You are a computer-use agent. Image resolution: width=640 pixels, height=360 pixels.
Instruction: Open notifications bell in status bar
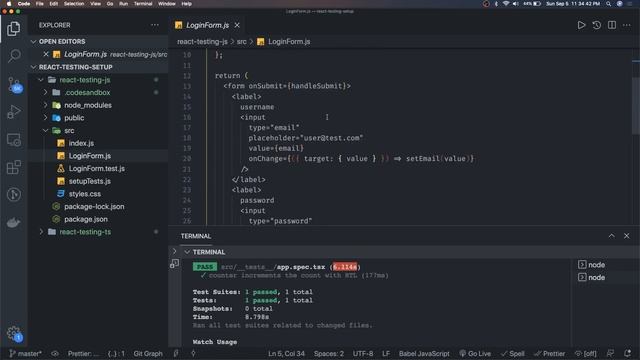(x=627, y=353)
